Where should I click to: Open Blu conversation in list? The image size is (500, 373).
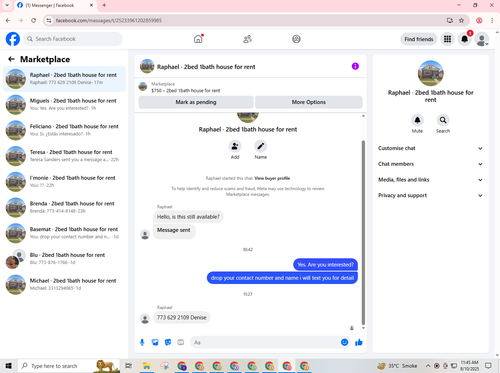(64, 258)
